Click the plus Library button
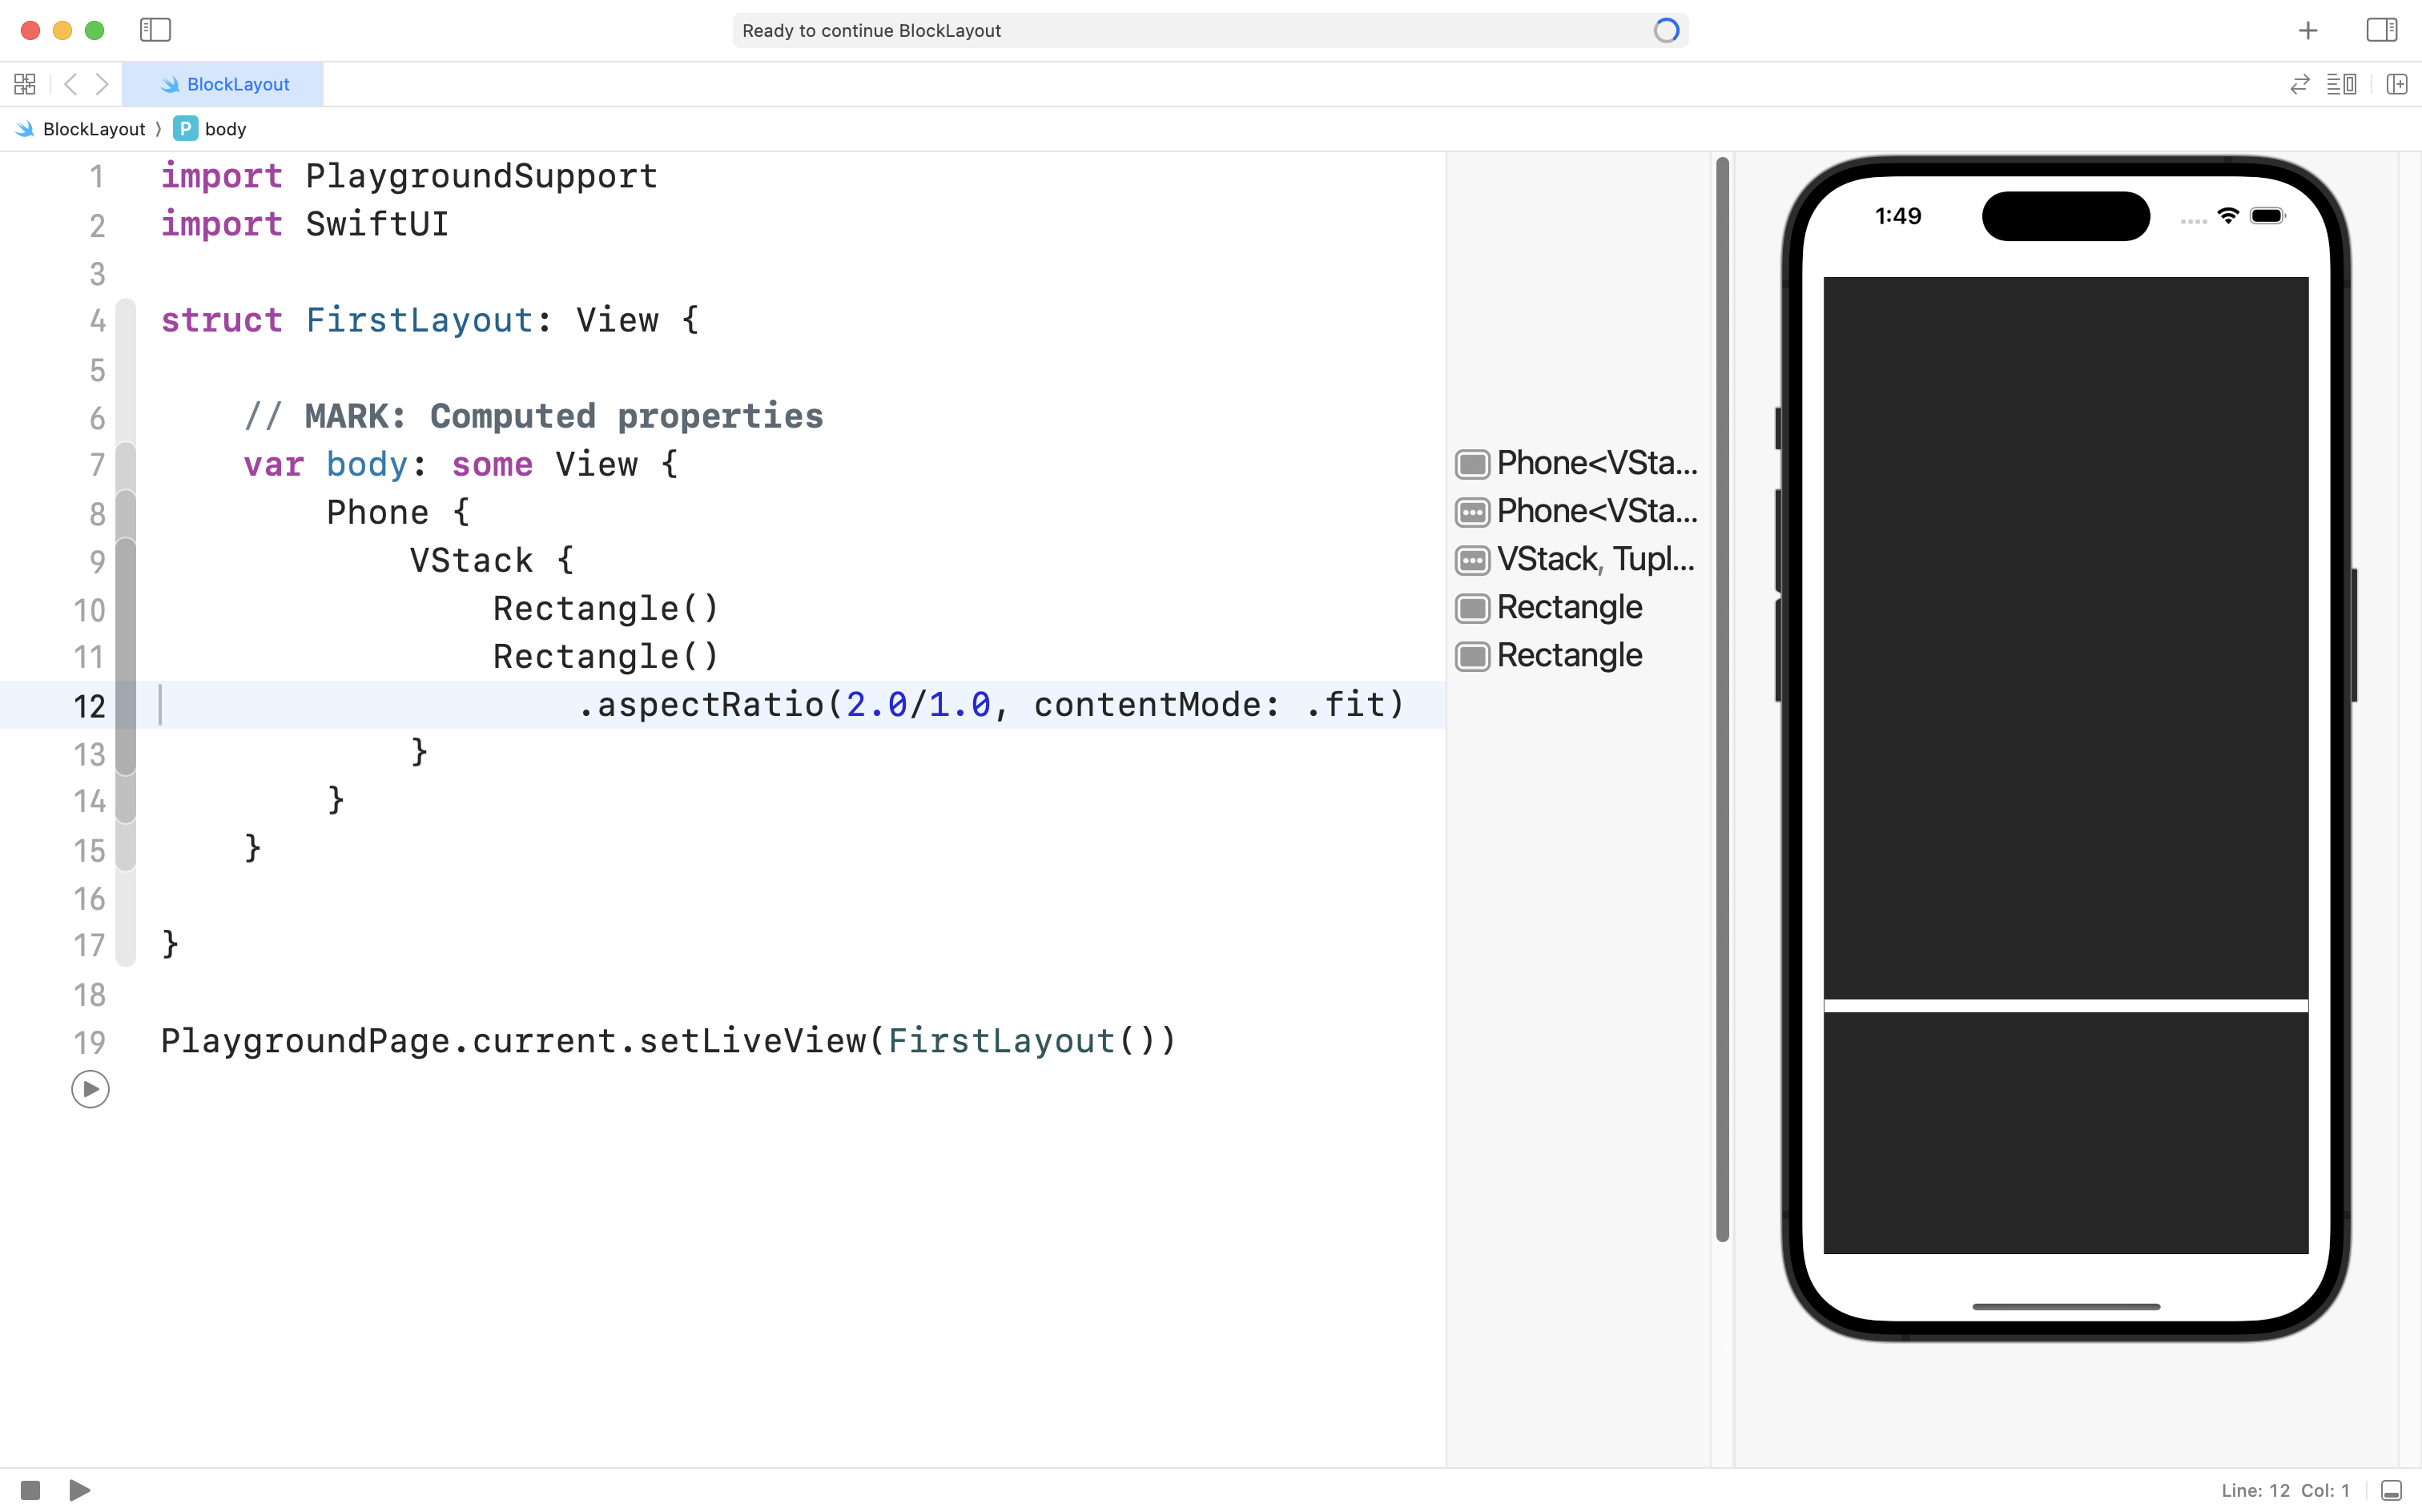 pos(2308,31)
